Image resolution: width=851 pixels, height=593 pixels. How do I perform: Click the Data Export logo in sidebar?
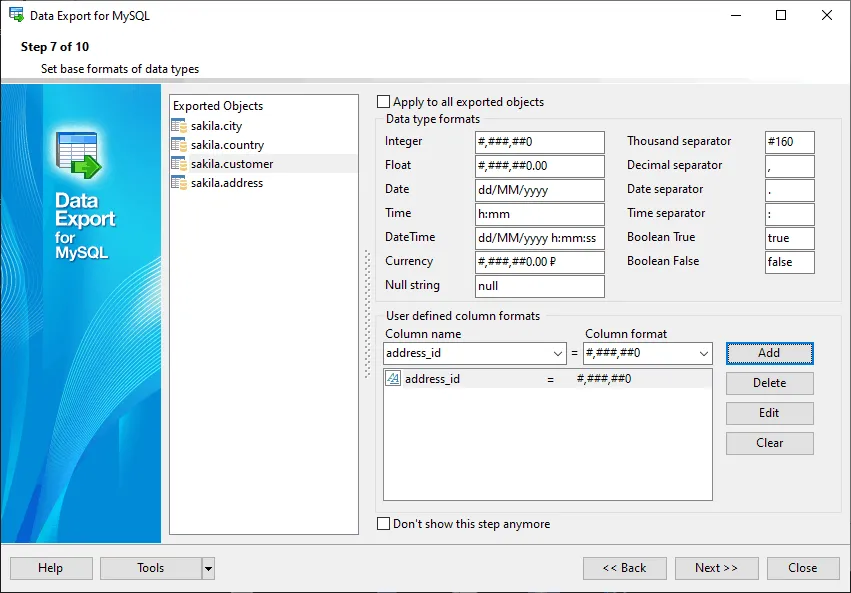pyautogui.click(x=78, y=155)
